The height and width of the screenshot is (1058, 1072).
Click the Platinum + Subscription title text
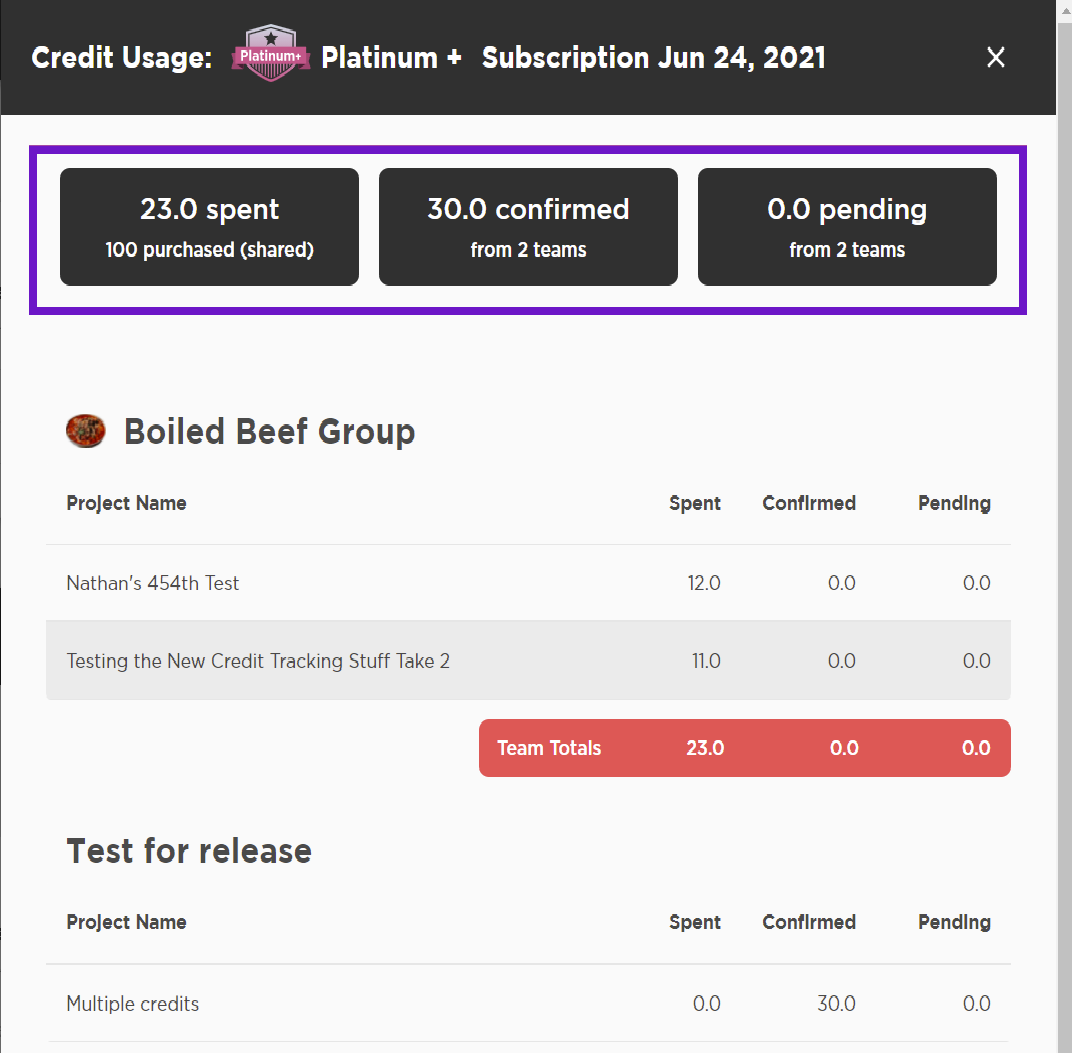(573, 58)
